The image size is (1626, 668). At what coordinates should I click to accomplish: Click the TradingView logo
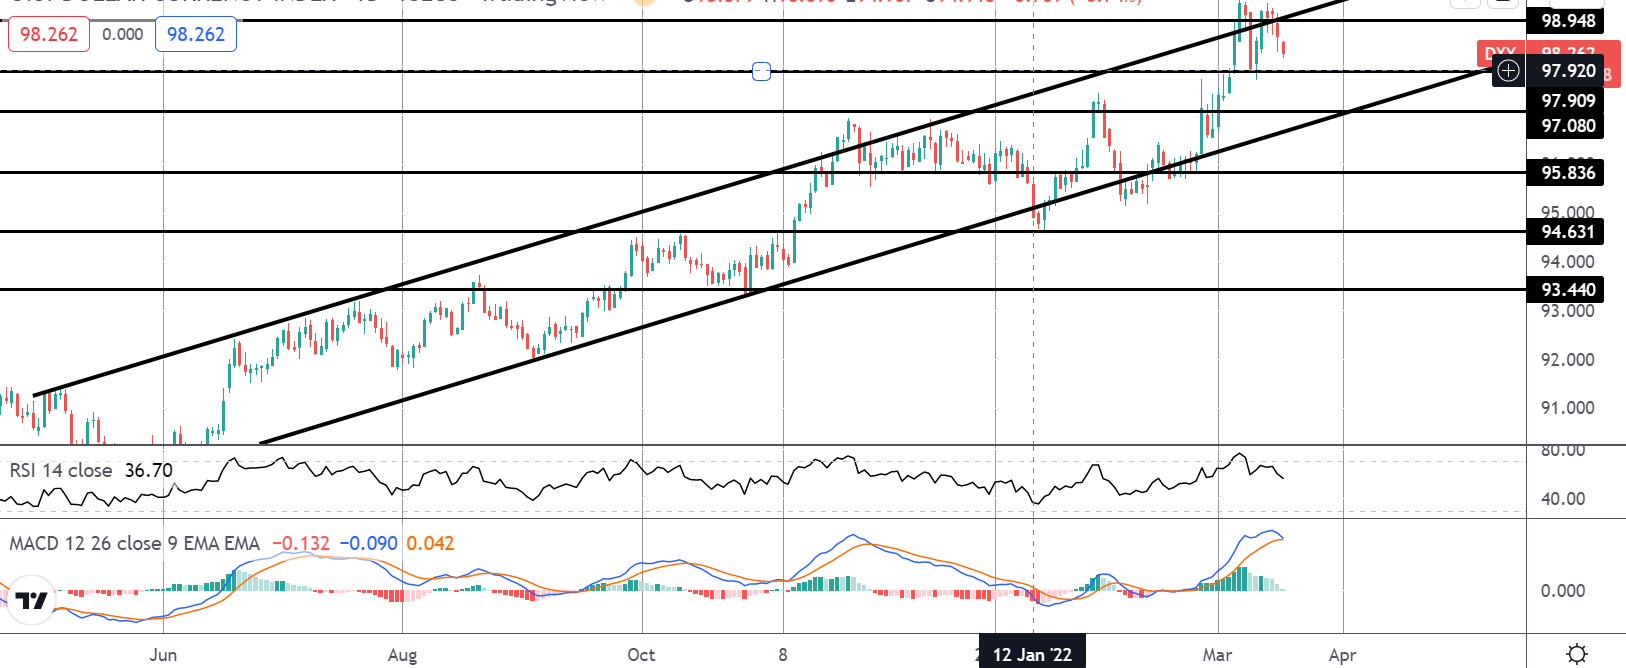(x=31, y=600)
